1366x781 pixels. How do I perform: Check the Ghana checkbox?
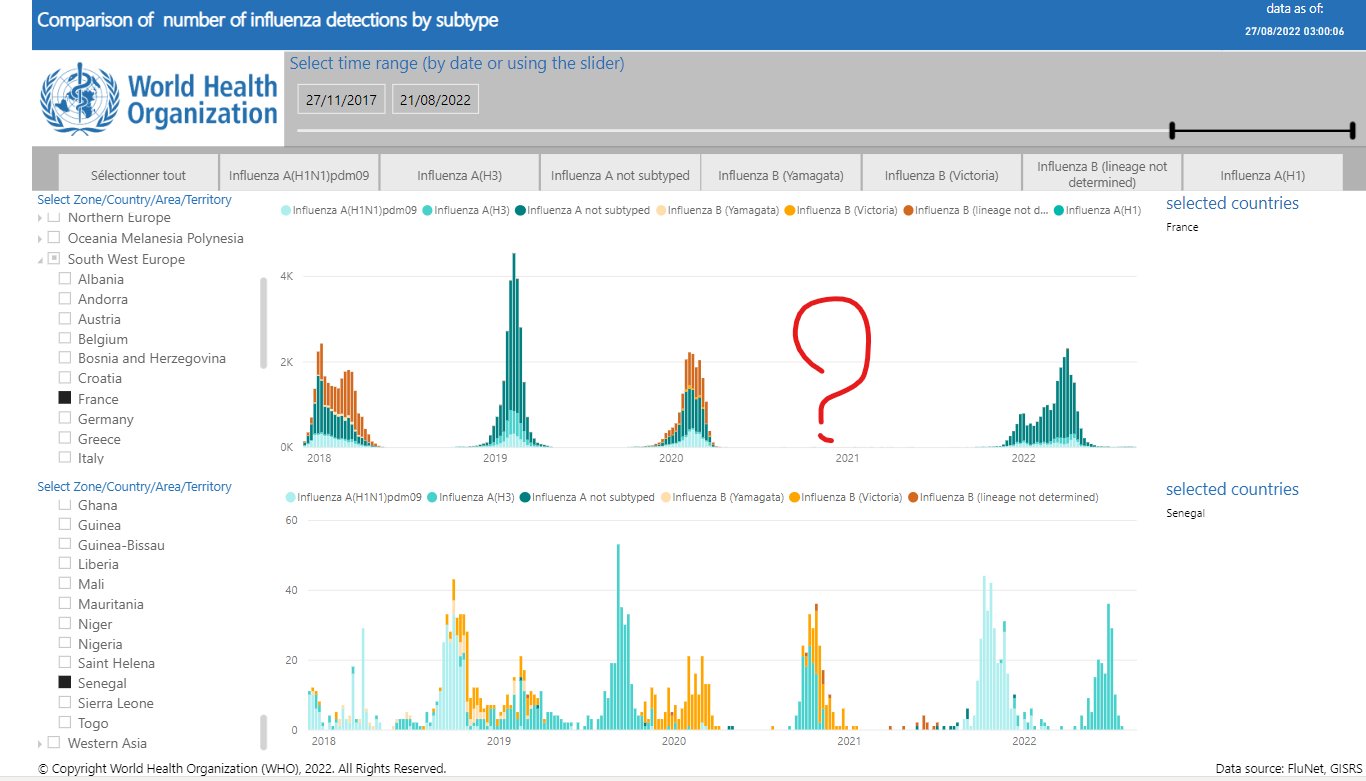click(x=65, y=505)
